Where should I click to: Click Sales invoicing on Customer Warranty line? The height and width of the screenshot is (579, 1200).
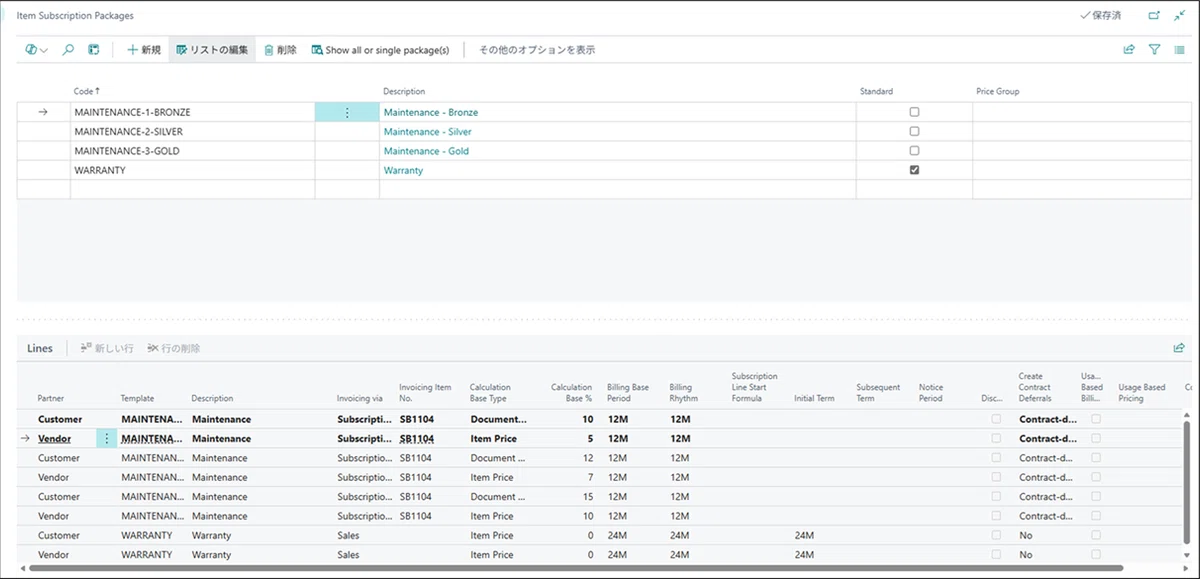coord(348,535)
